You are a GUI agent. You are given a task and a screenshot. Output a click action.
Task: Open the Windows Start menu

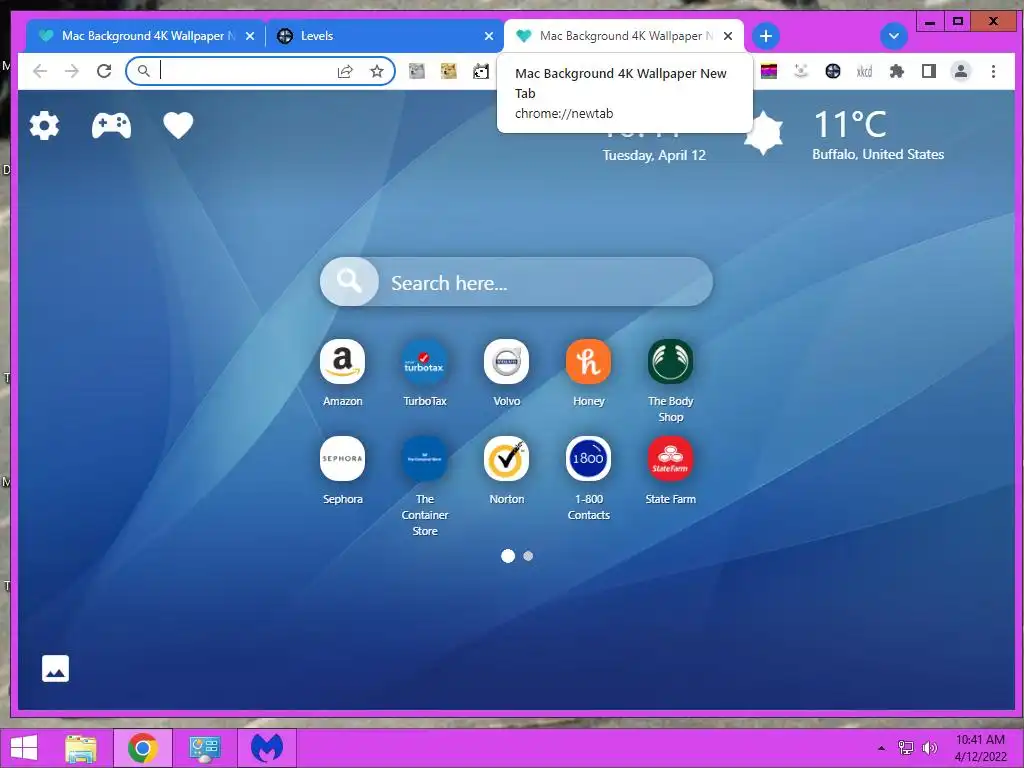(x=24, y=748)
